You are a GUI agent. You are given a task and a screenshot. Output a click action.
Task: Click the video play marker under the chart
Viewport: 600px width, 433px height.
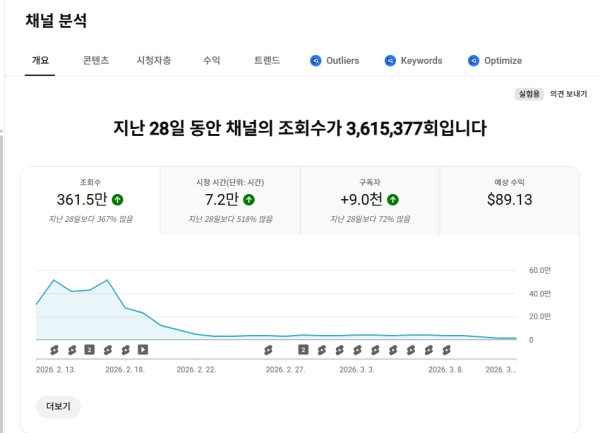[x=143, y=349]
